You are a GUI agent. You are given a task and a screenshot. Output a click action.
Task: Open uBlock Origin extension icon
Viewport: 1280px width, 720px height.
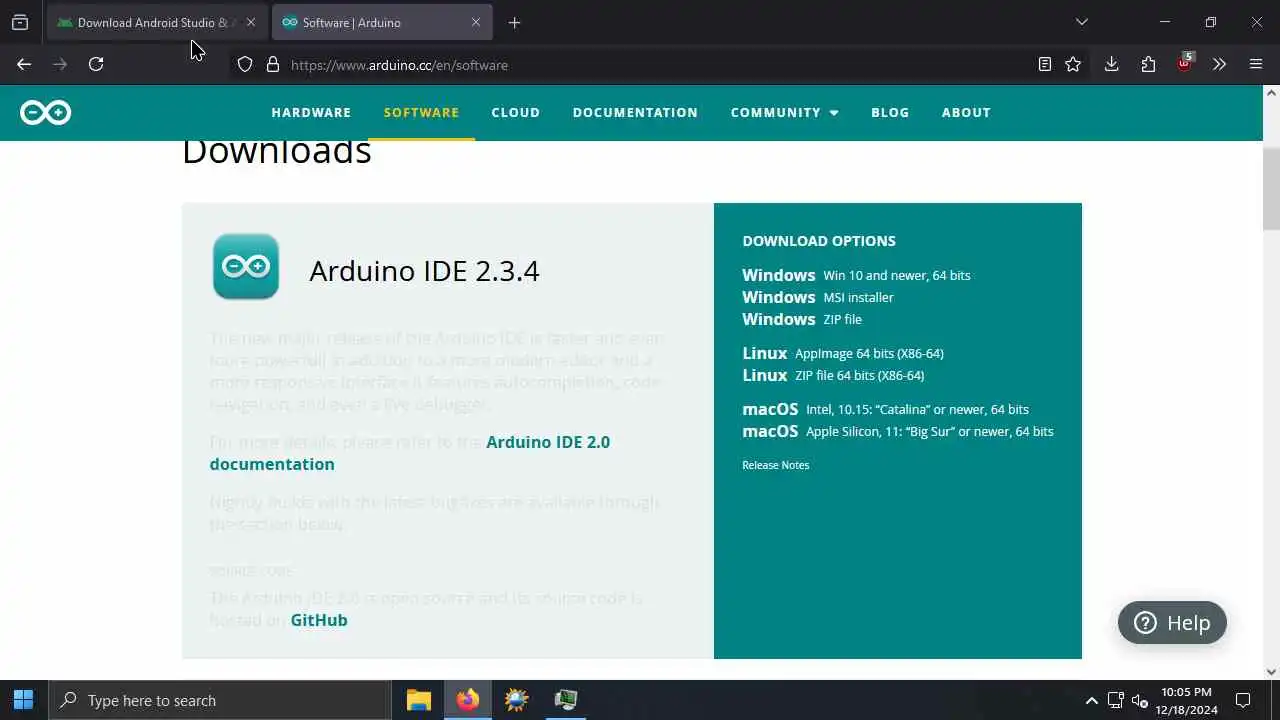pos(1185,62)
